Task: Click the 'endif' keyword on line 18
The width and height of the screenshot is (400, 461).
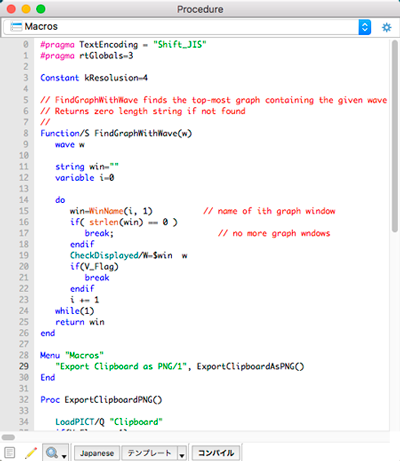Action: tap(82, 244)
